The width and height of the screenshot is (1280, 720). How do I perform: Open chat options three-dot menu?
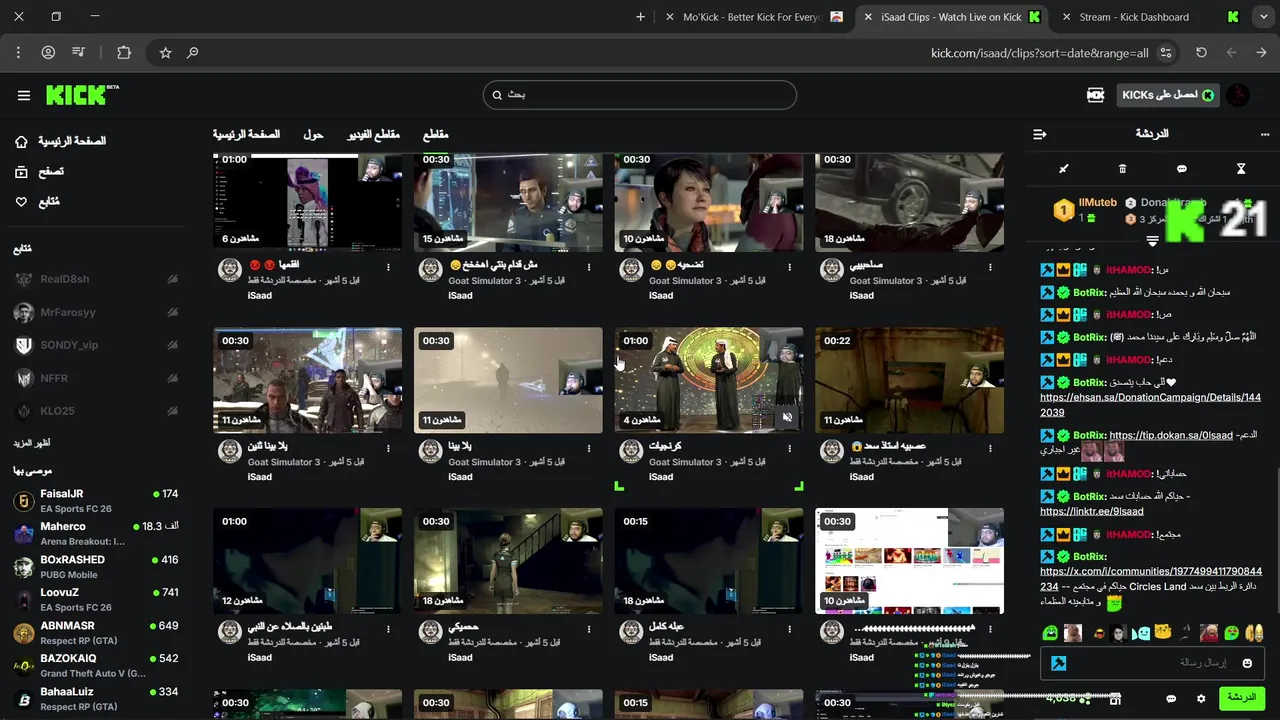click(x=1265, y=134)
